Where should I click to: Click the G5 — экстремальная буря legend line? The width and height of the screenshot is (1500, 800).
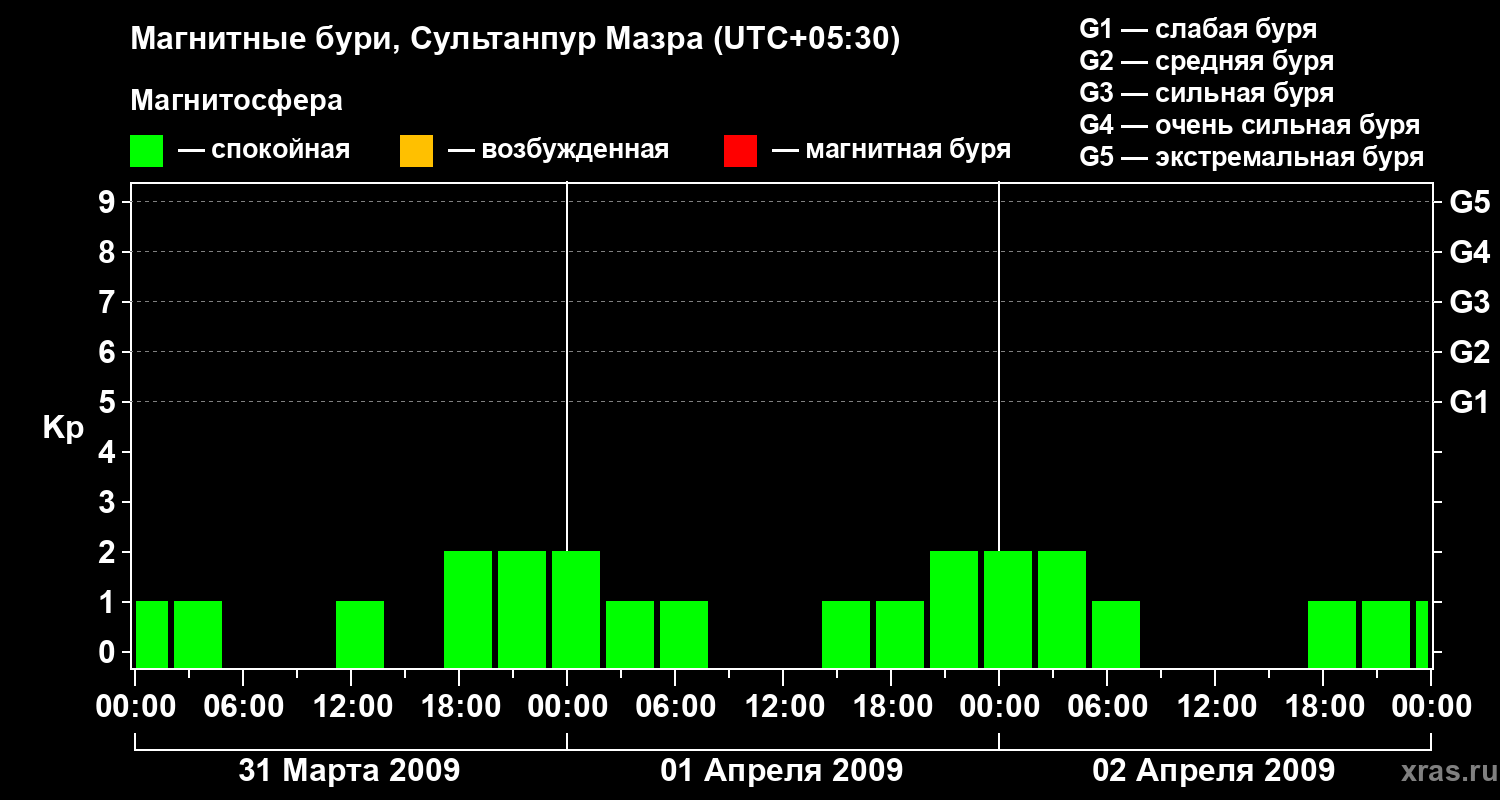pyautogui.click(x=1252, y=158)
